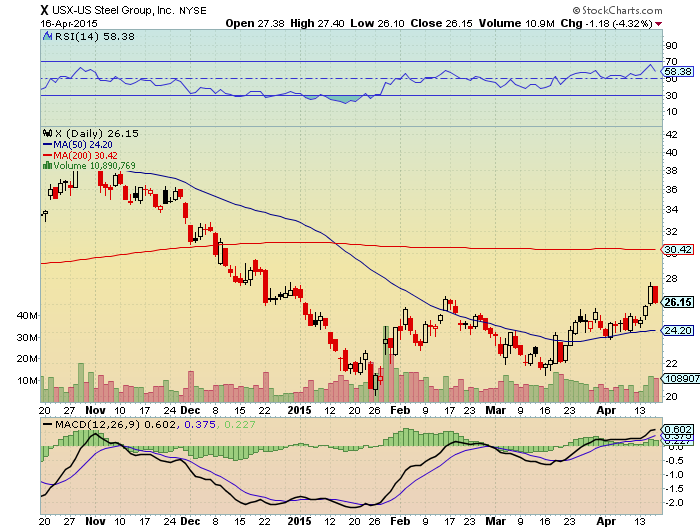Click the 'RSI(14) 58.38' label
Image resolution: width=700 pixels, height=530 pixels.
coord(95,36)
